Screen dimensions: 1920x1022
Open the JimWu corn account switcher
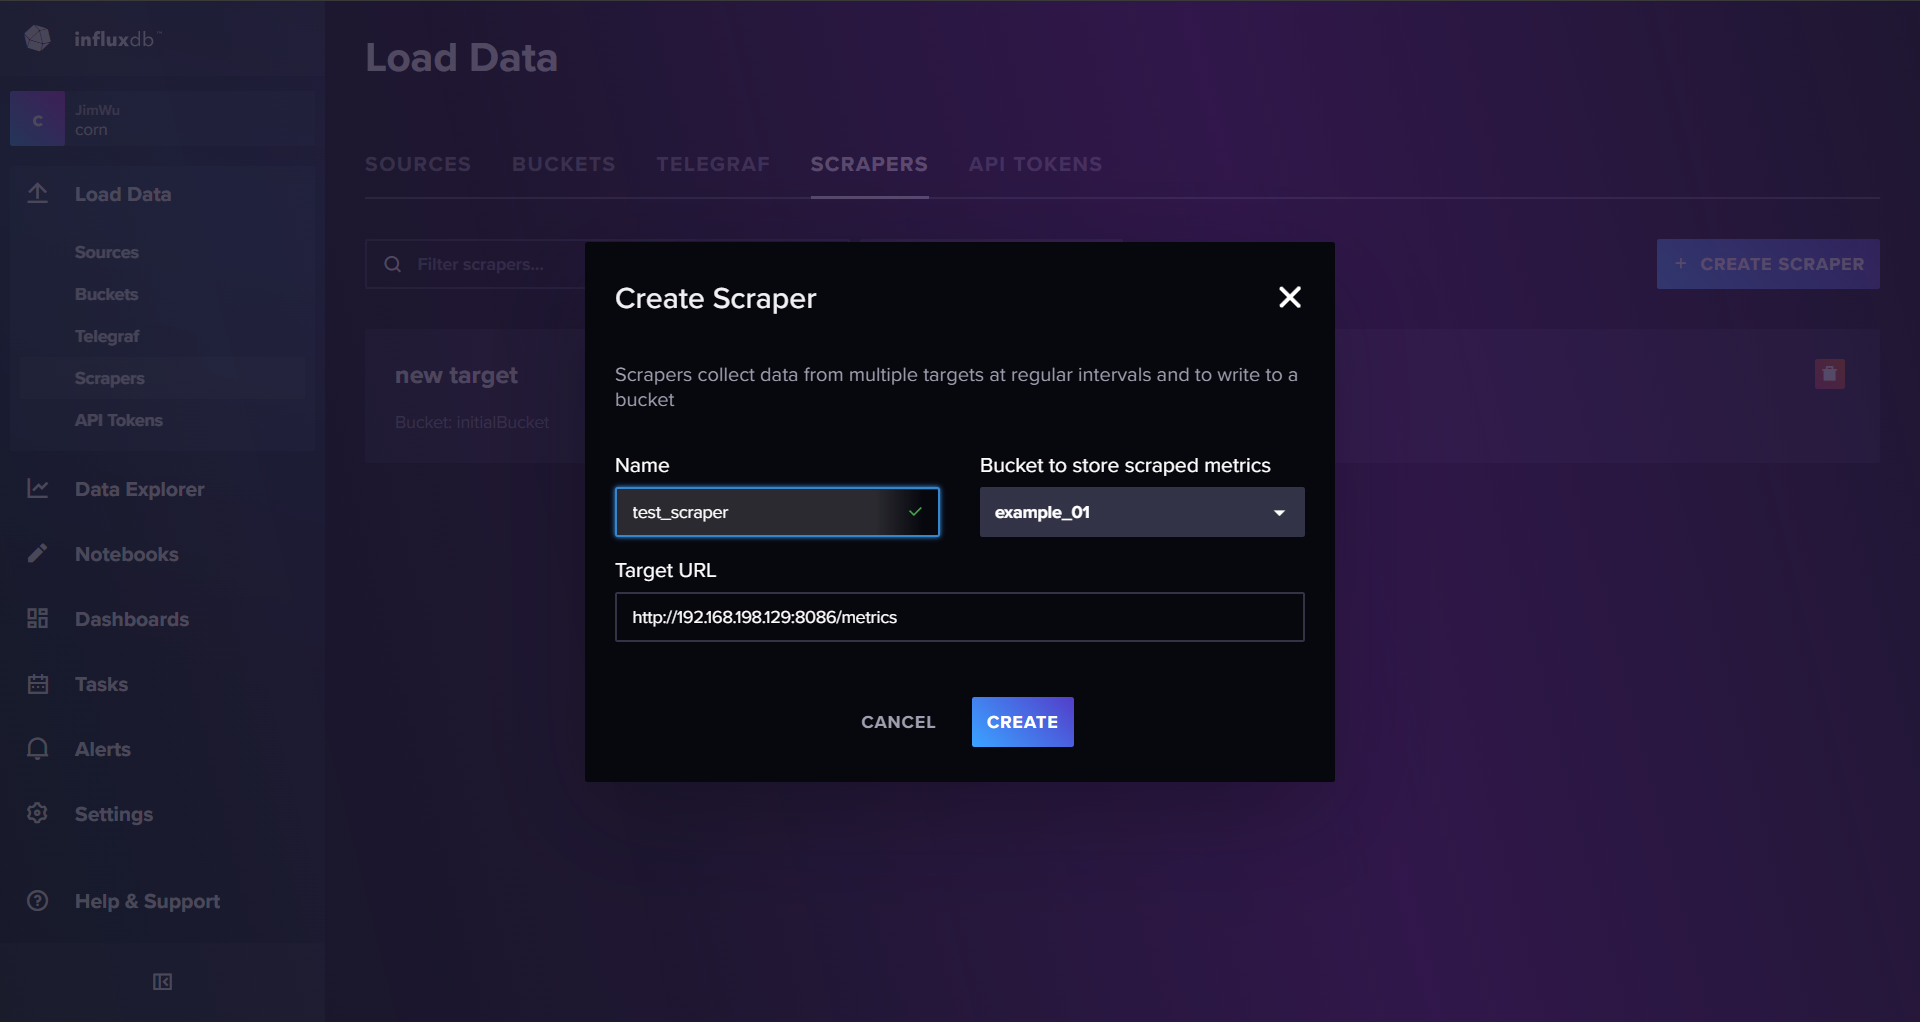coord(162,119)
